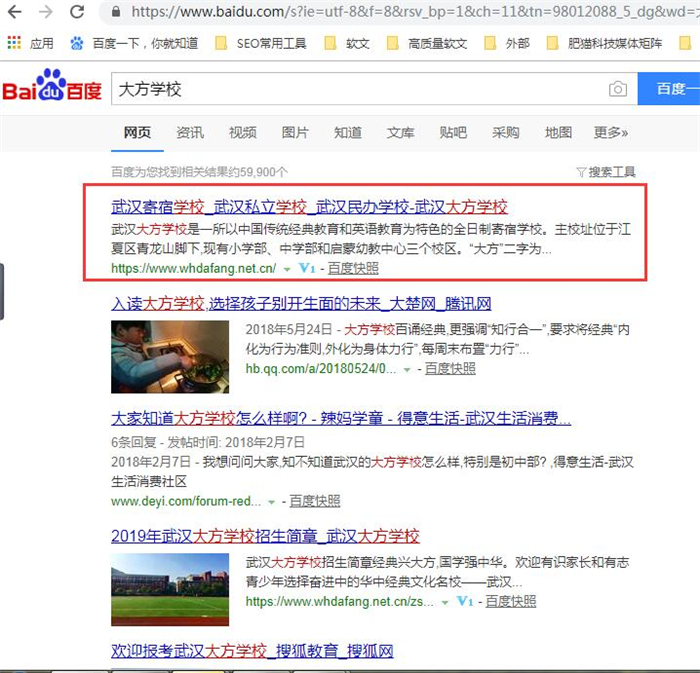Switch to the 视频 tab
Image resolution: width=700 pixels, height=673 pixels.
coord(242,133)
